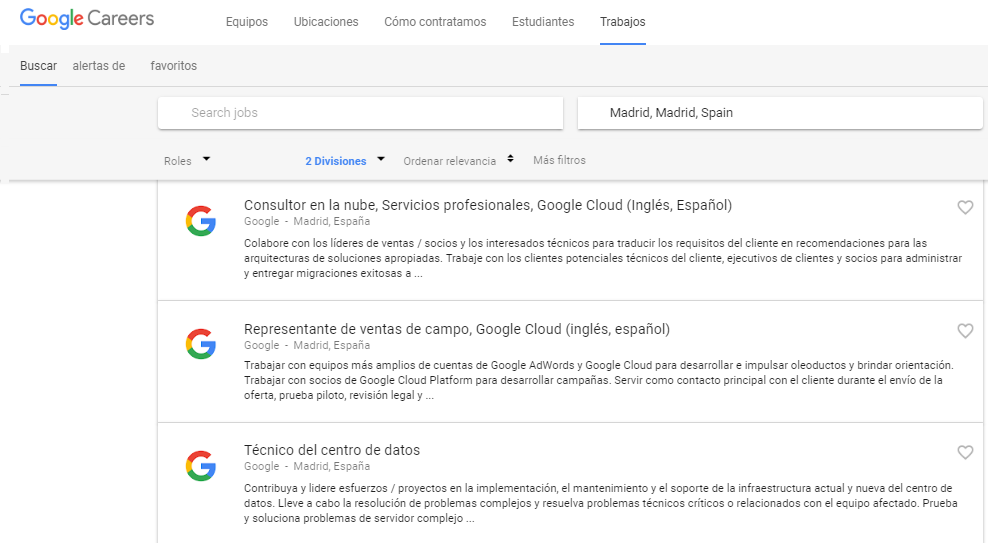Click Google logo beside Representante de ventas
The width and height of the screenshot is (988, 543).
(x=201, y=344)
